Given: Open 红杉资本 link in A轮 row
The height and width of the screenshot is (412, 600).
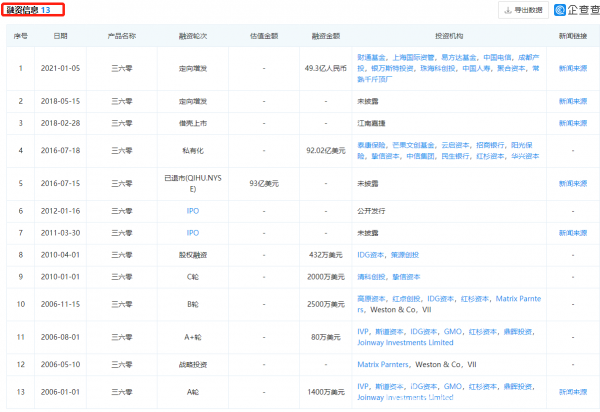Looking at the screenshot, I should pos(483,386).
